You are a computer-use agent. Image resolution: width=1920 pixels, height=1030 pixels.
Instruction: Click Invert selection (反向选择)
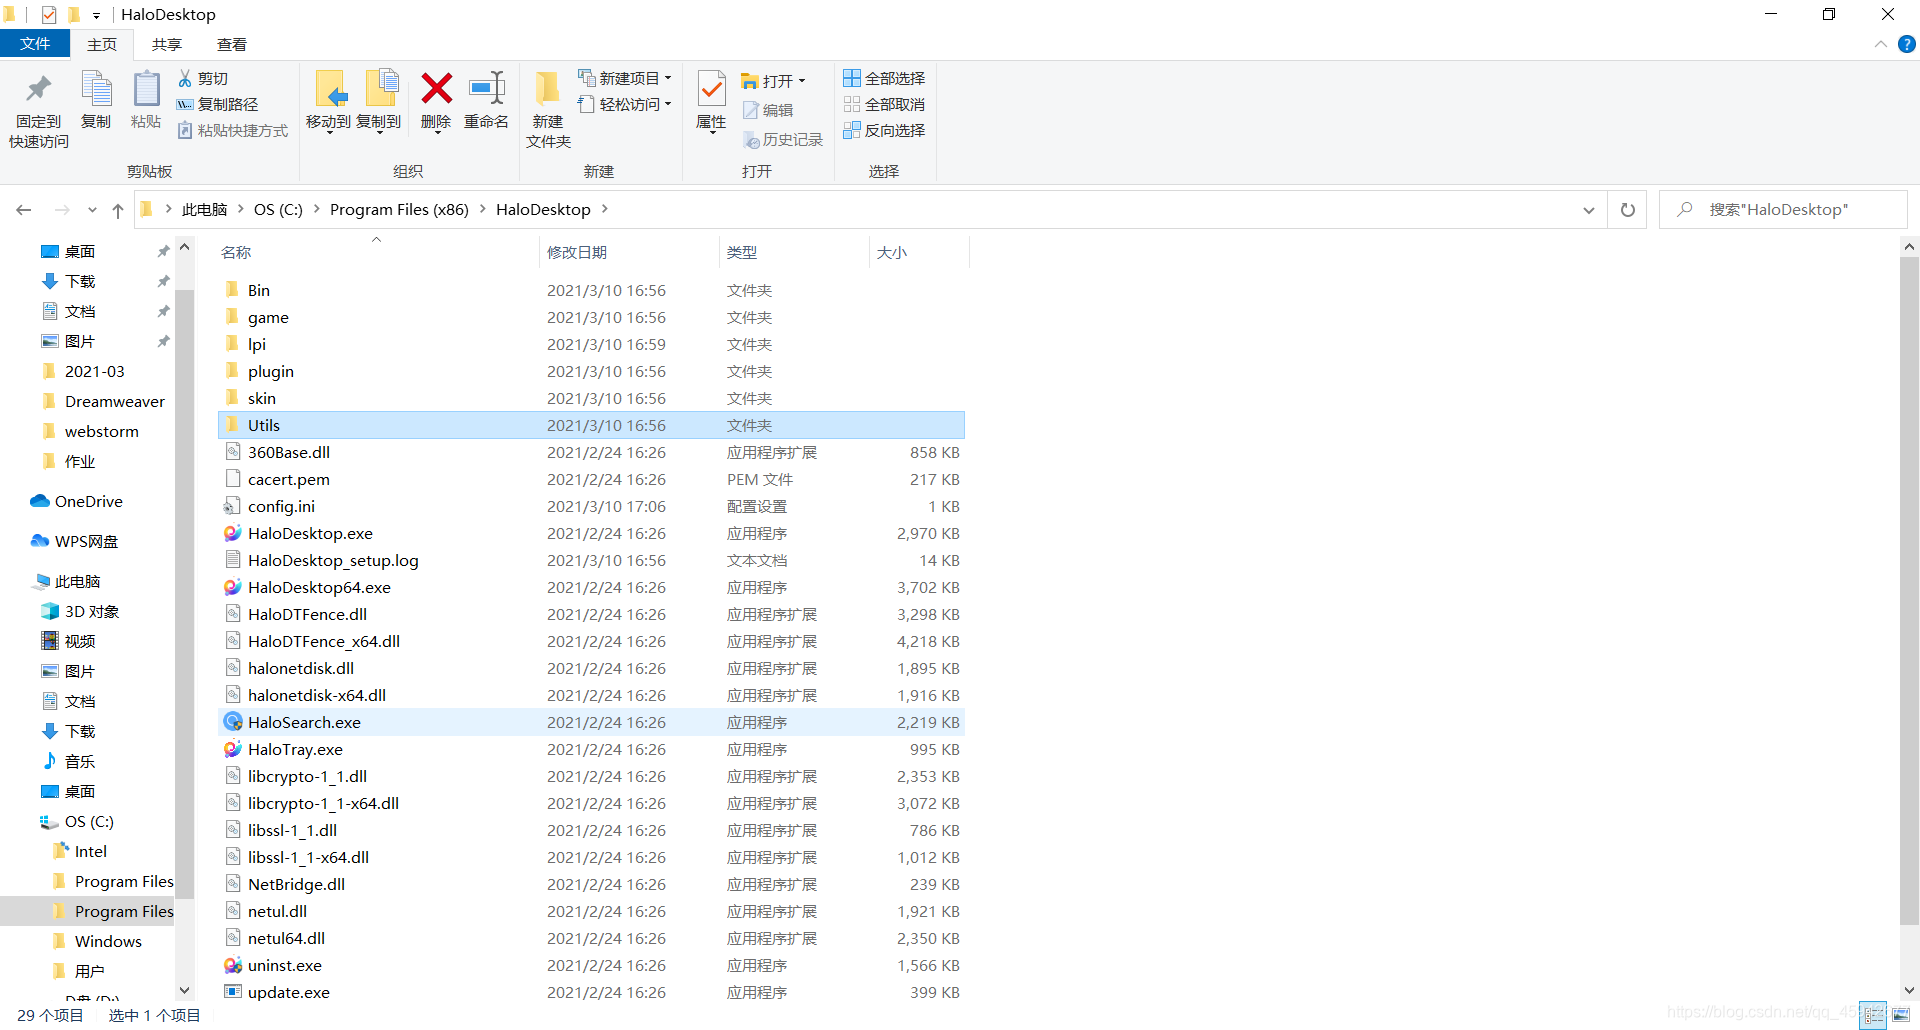(884, 130)
